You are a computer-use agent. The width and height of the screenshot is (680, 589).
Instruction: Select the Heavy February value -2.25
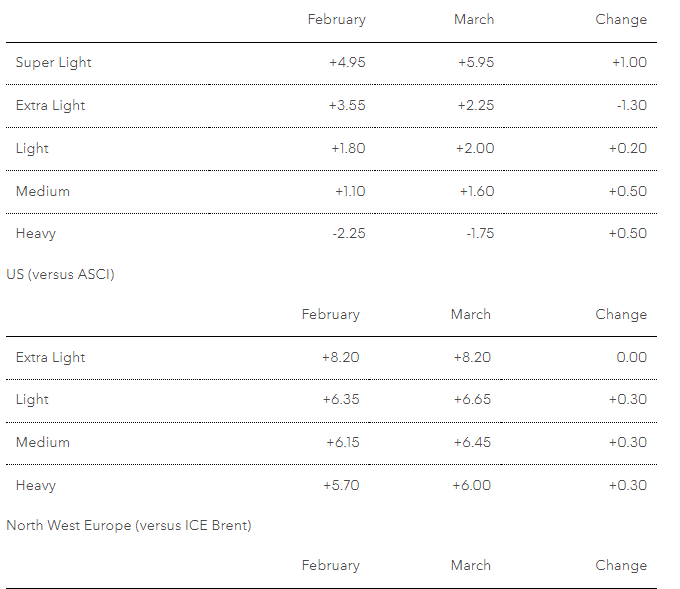point(347,233)
